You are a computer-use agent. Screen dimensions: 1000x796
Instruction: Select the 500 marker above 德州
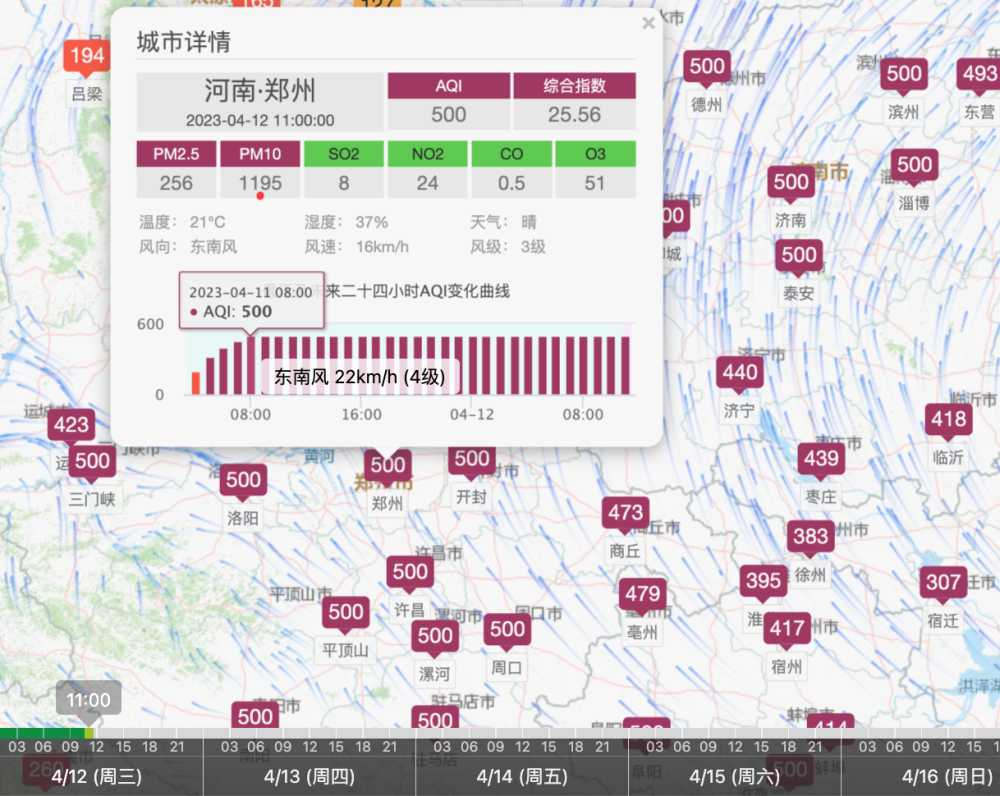(707, 66)
